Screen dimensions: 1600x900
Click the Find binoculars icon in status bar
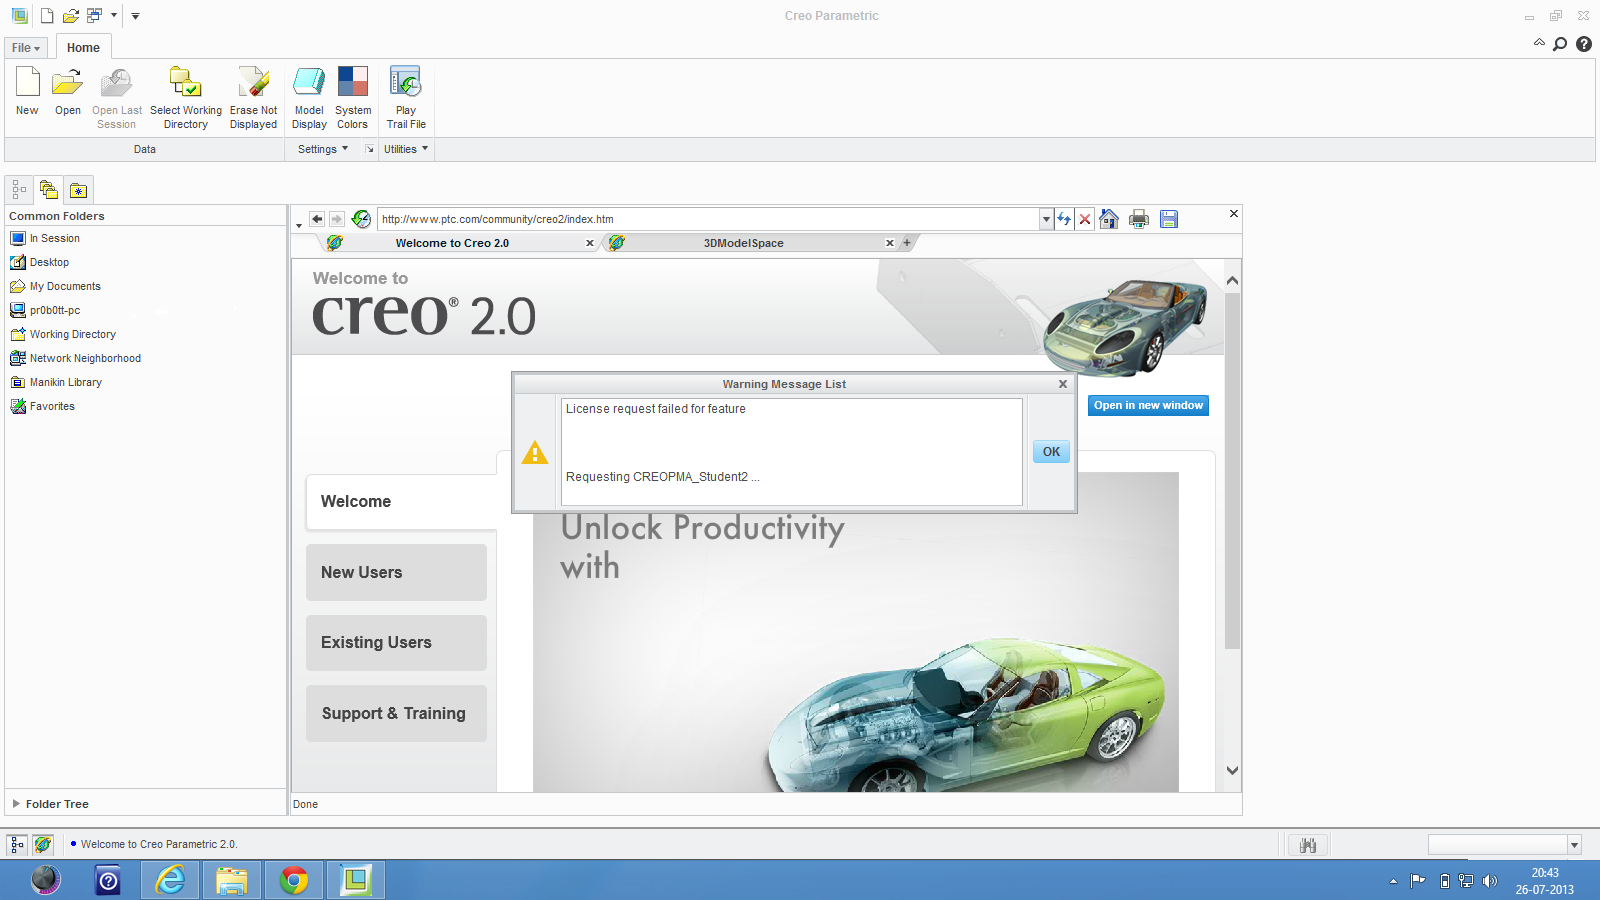[x=1308, y=845]
